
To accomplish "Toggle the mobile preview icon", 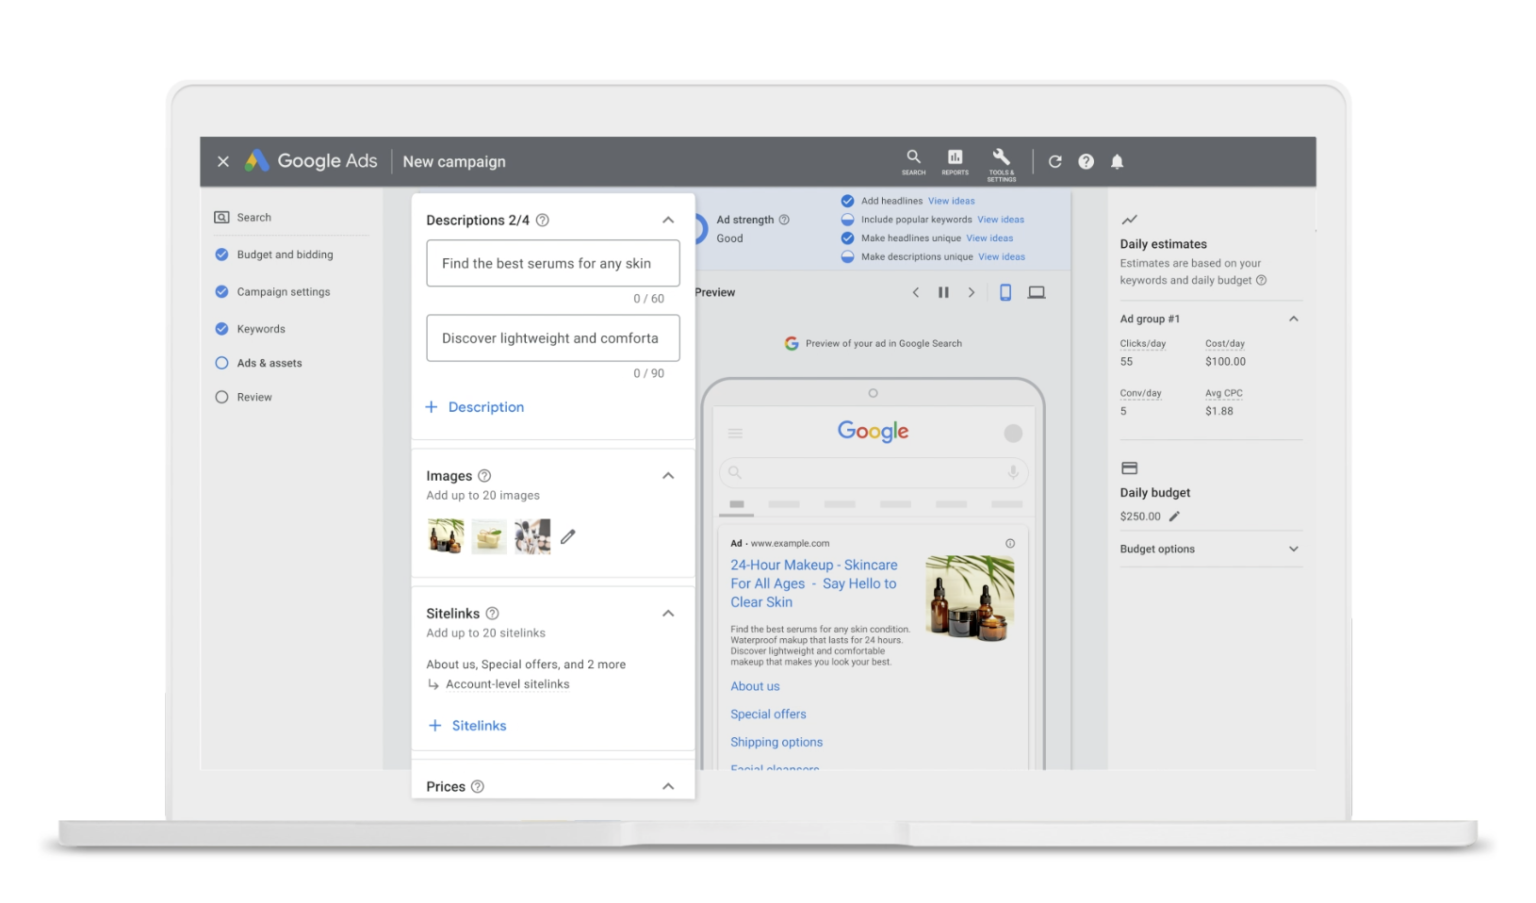I will (1005, 292).
